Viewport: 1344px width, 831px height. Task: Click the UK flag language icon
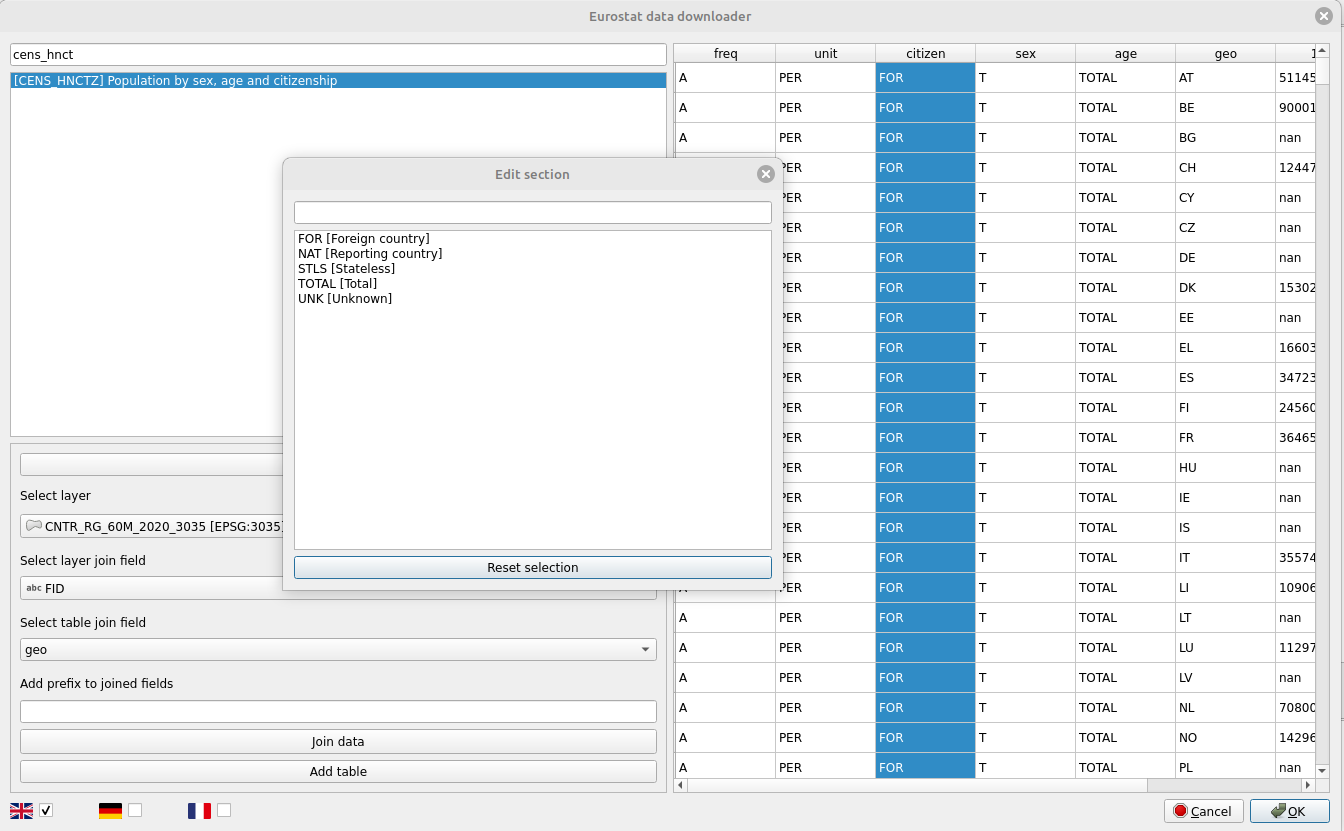click(x=22, y=810)
